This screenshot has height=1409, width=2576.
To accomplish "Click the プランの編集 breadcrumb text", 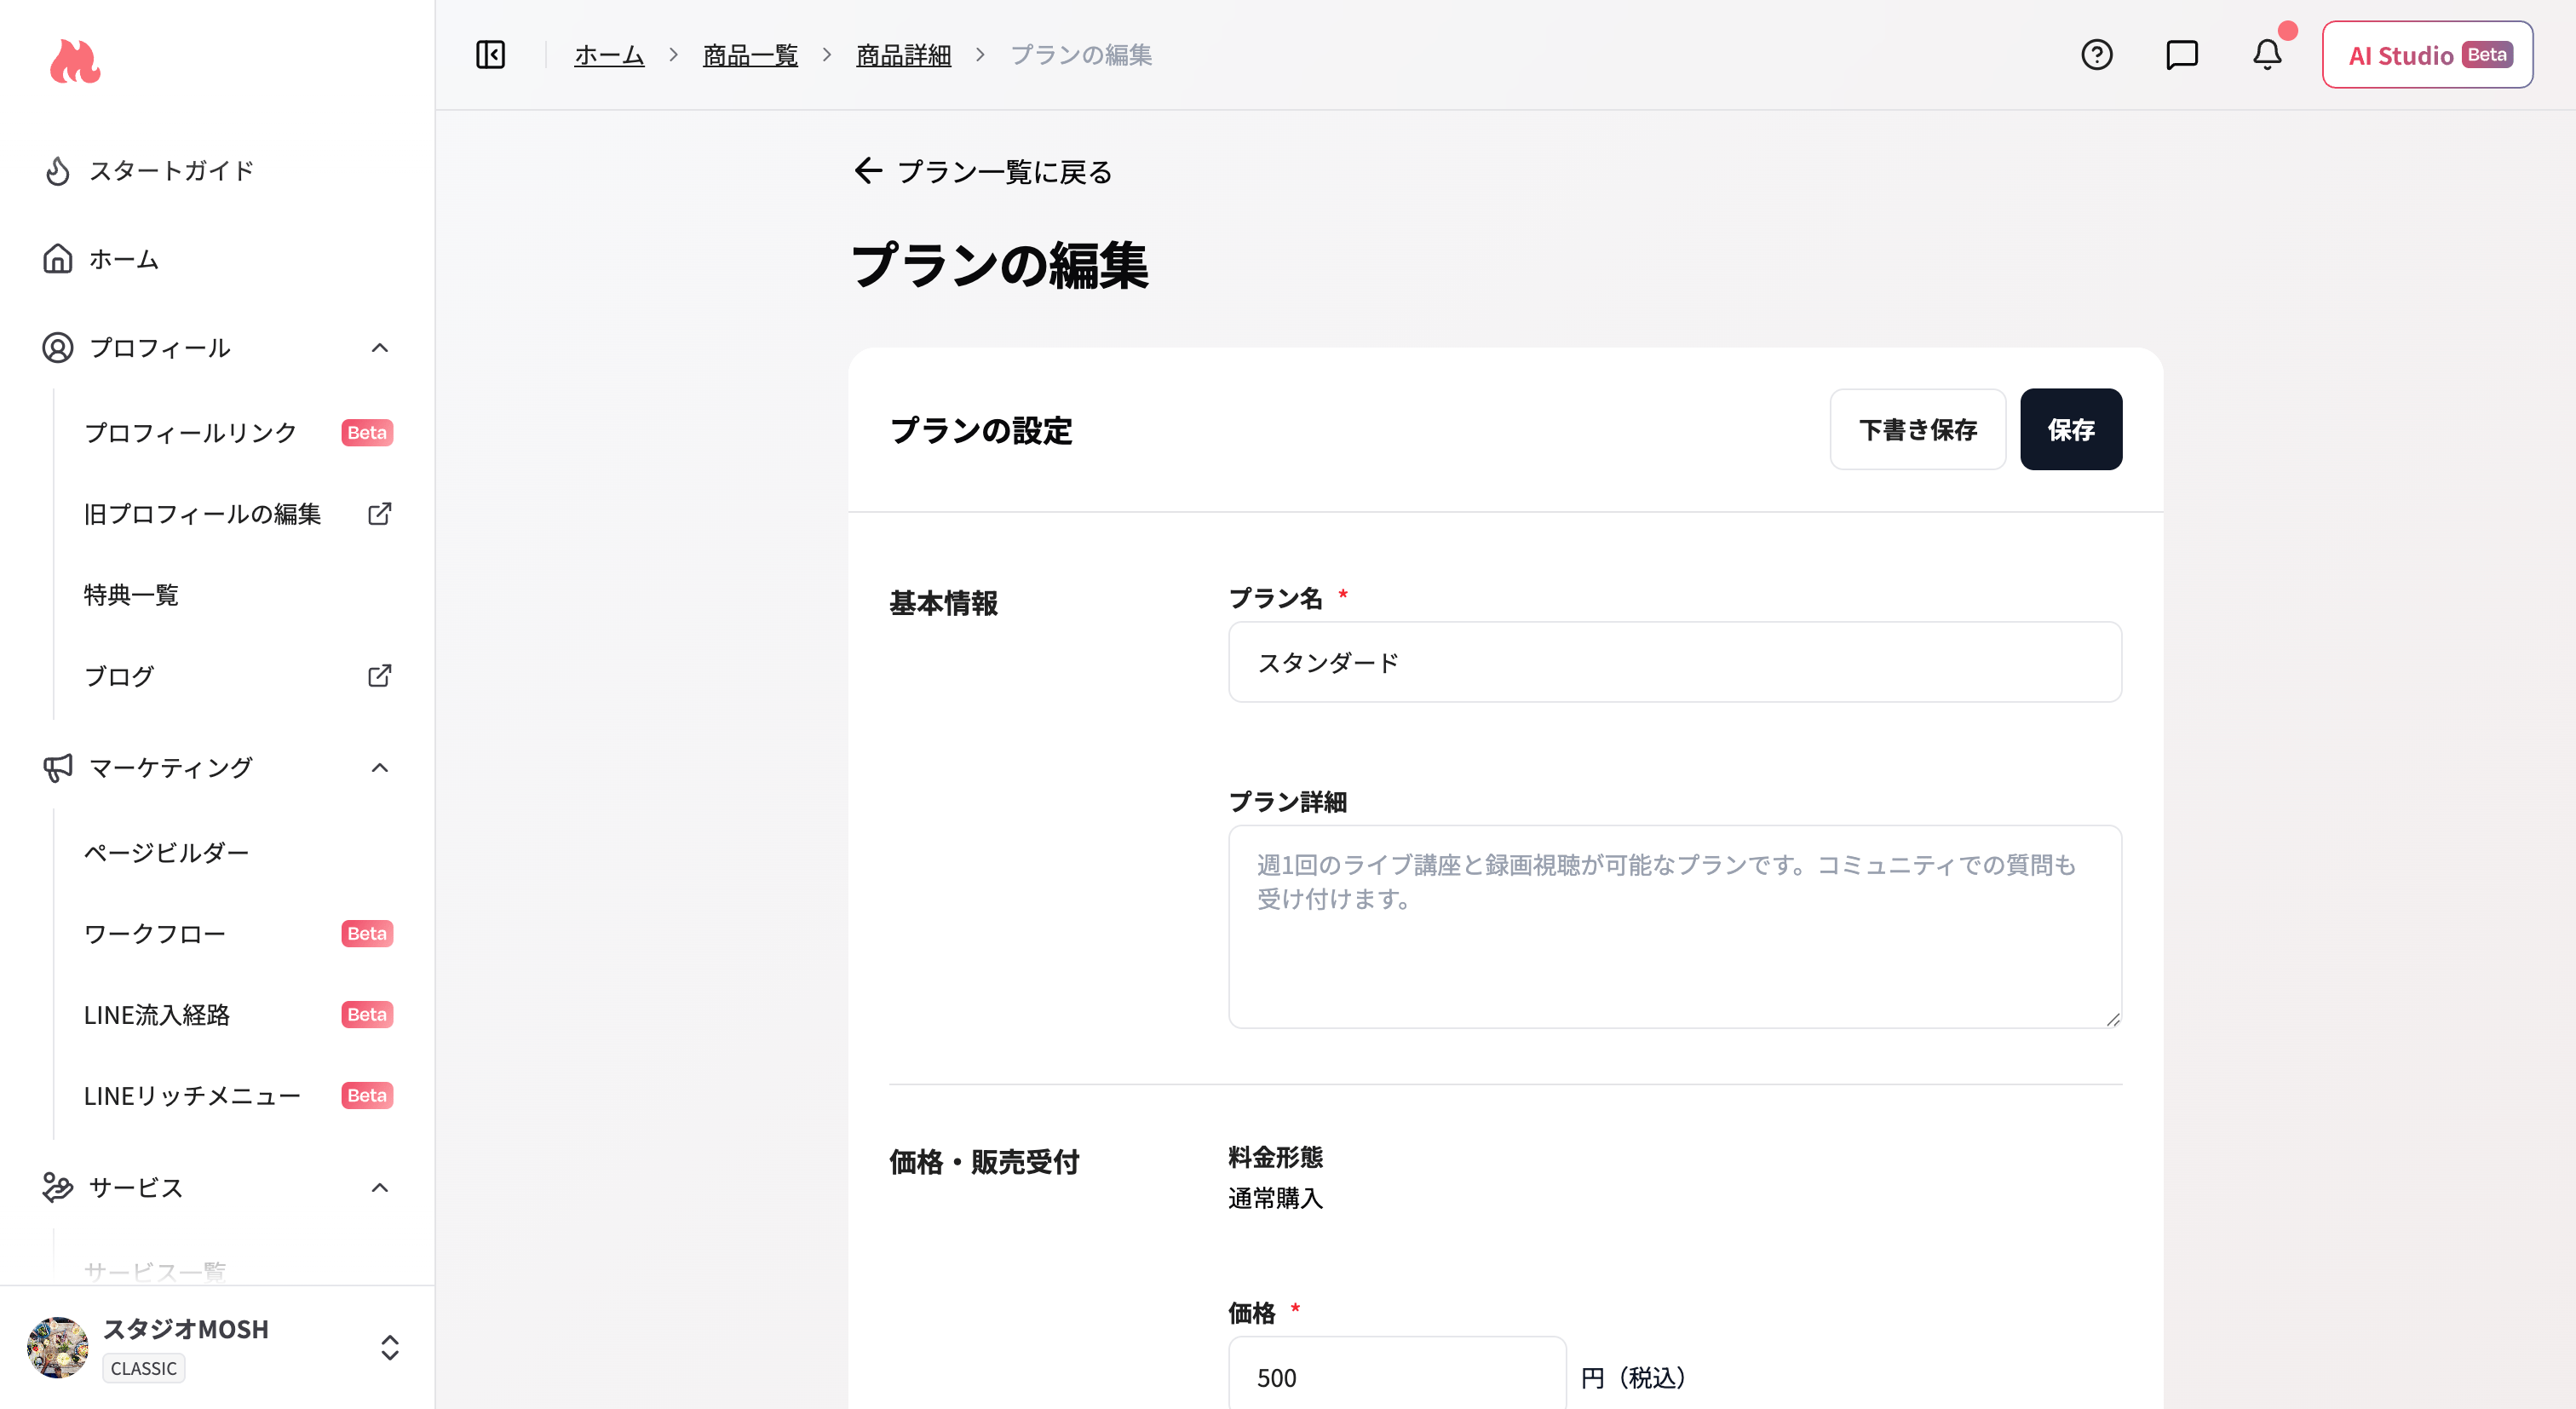I will 1080,55.
